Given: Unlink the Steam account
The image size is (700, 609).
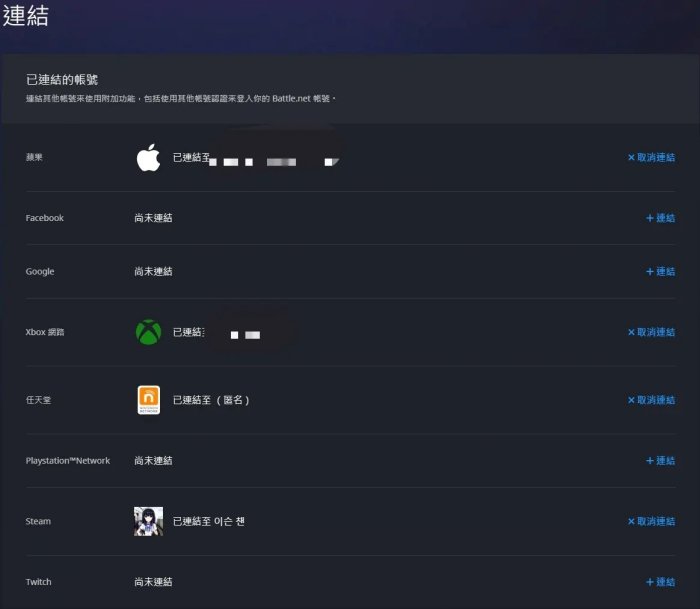Looking at the screenshot, I should [651, 521].
